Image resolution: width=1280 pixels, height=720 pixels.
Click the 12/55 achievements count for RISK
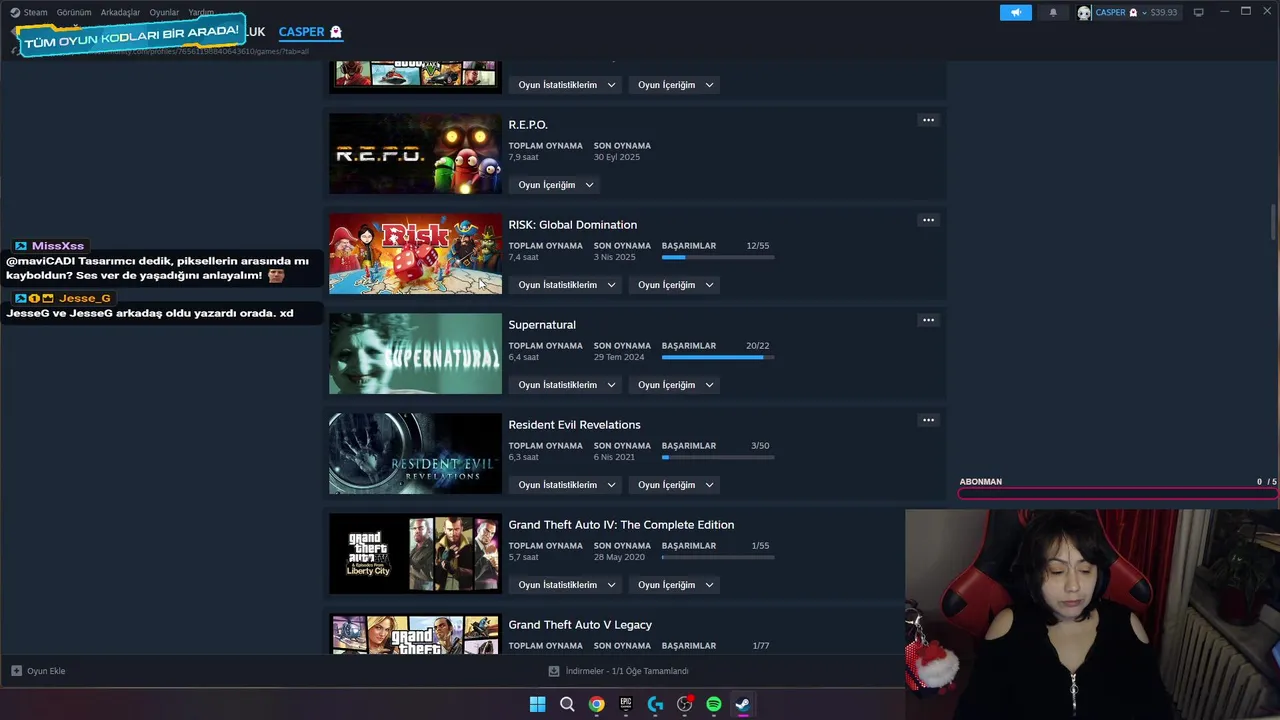coord(757,246)
